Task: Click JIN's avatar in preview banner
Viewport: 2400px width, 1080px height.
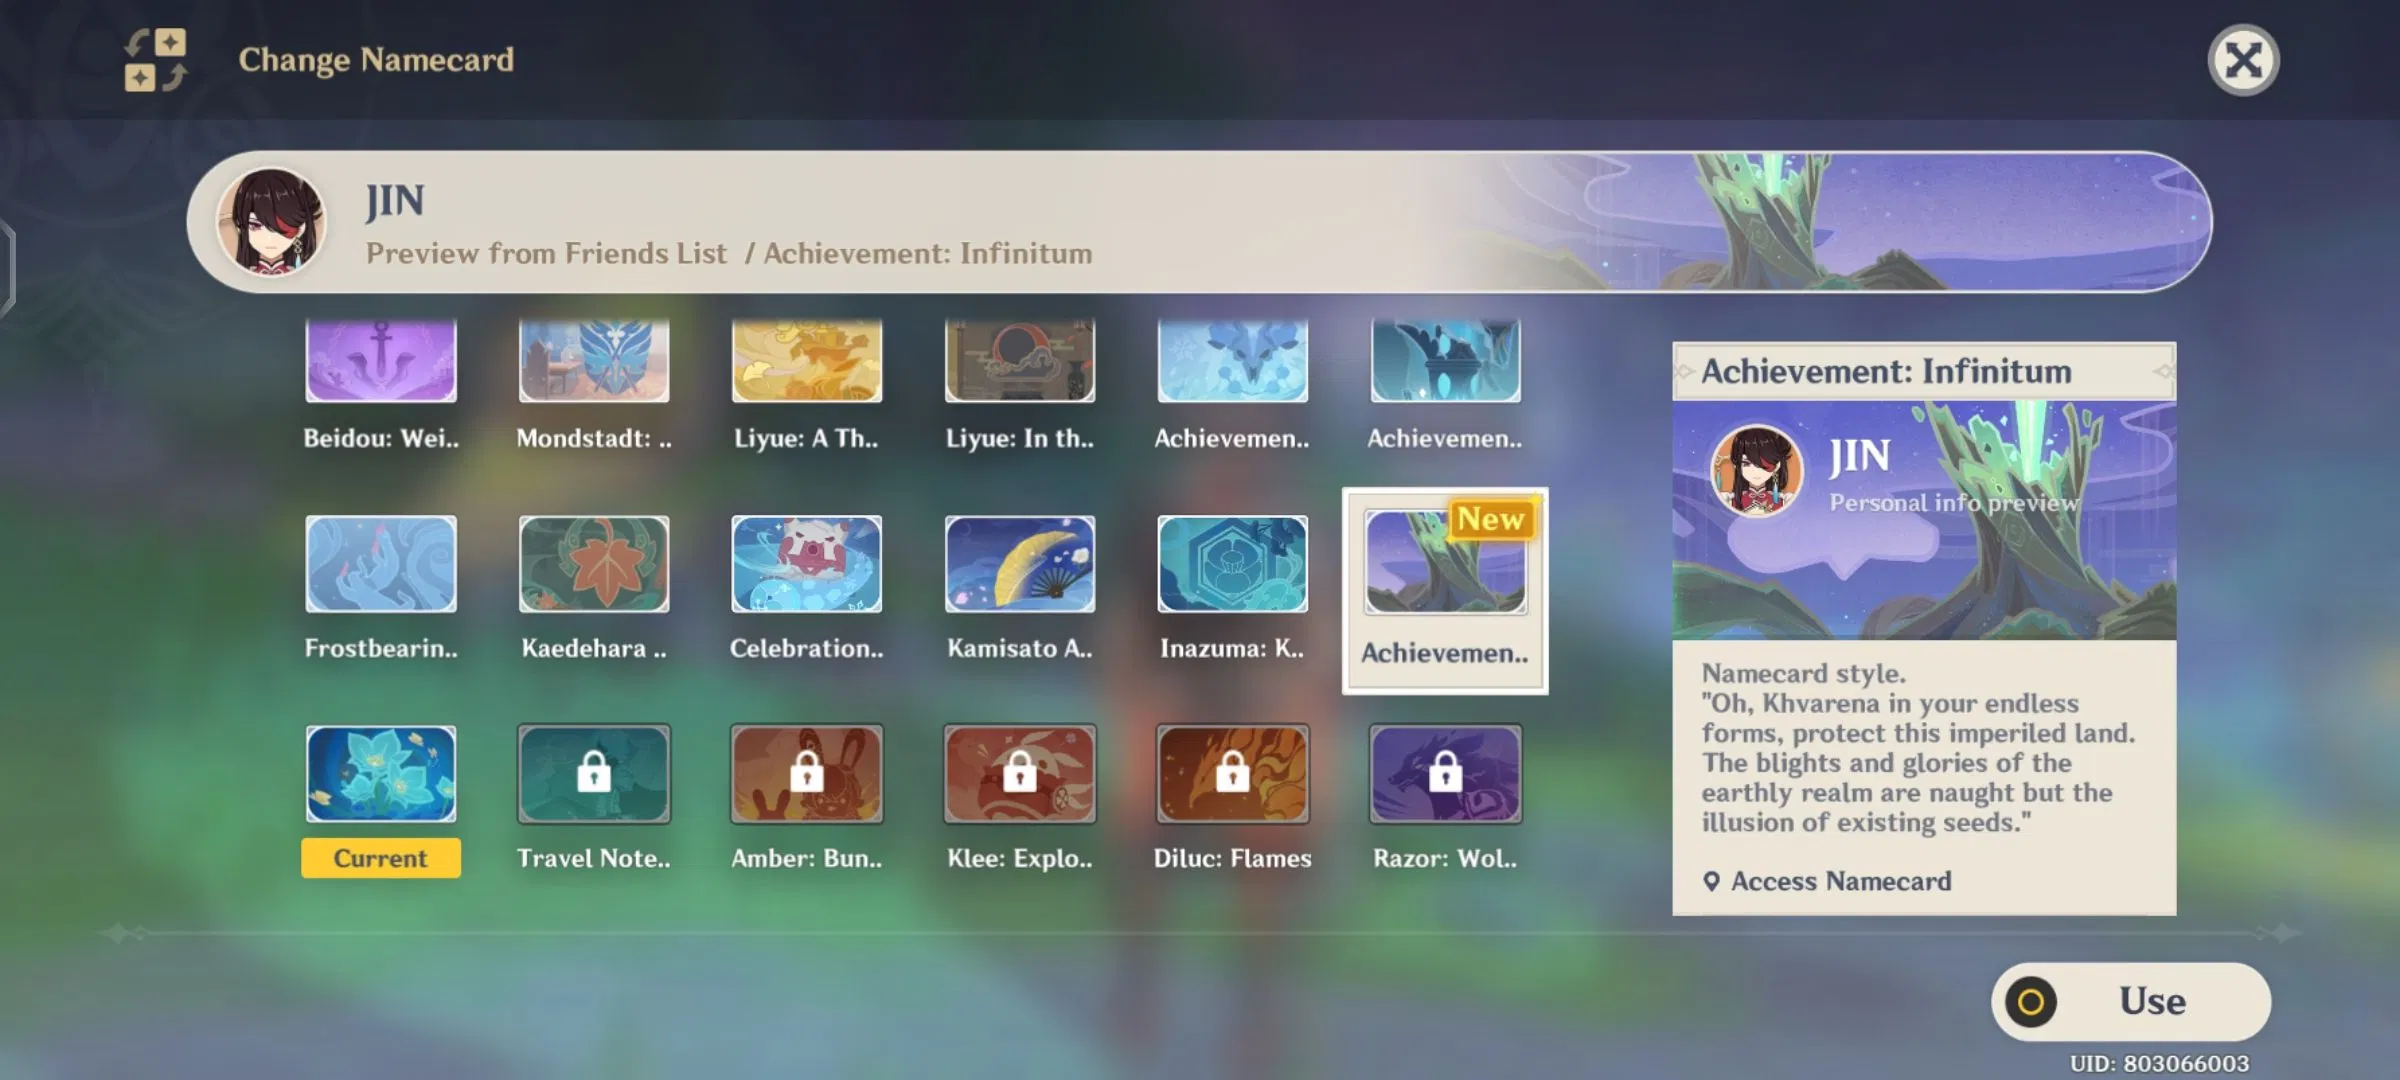Action: 272,221
